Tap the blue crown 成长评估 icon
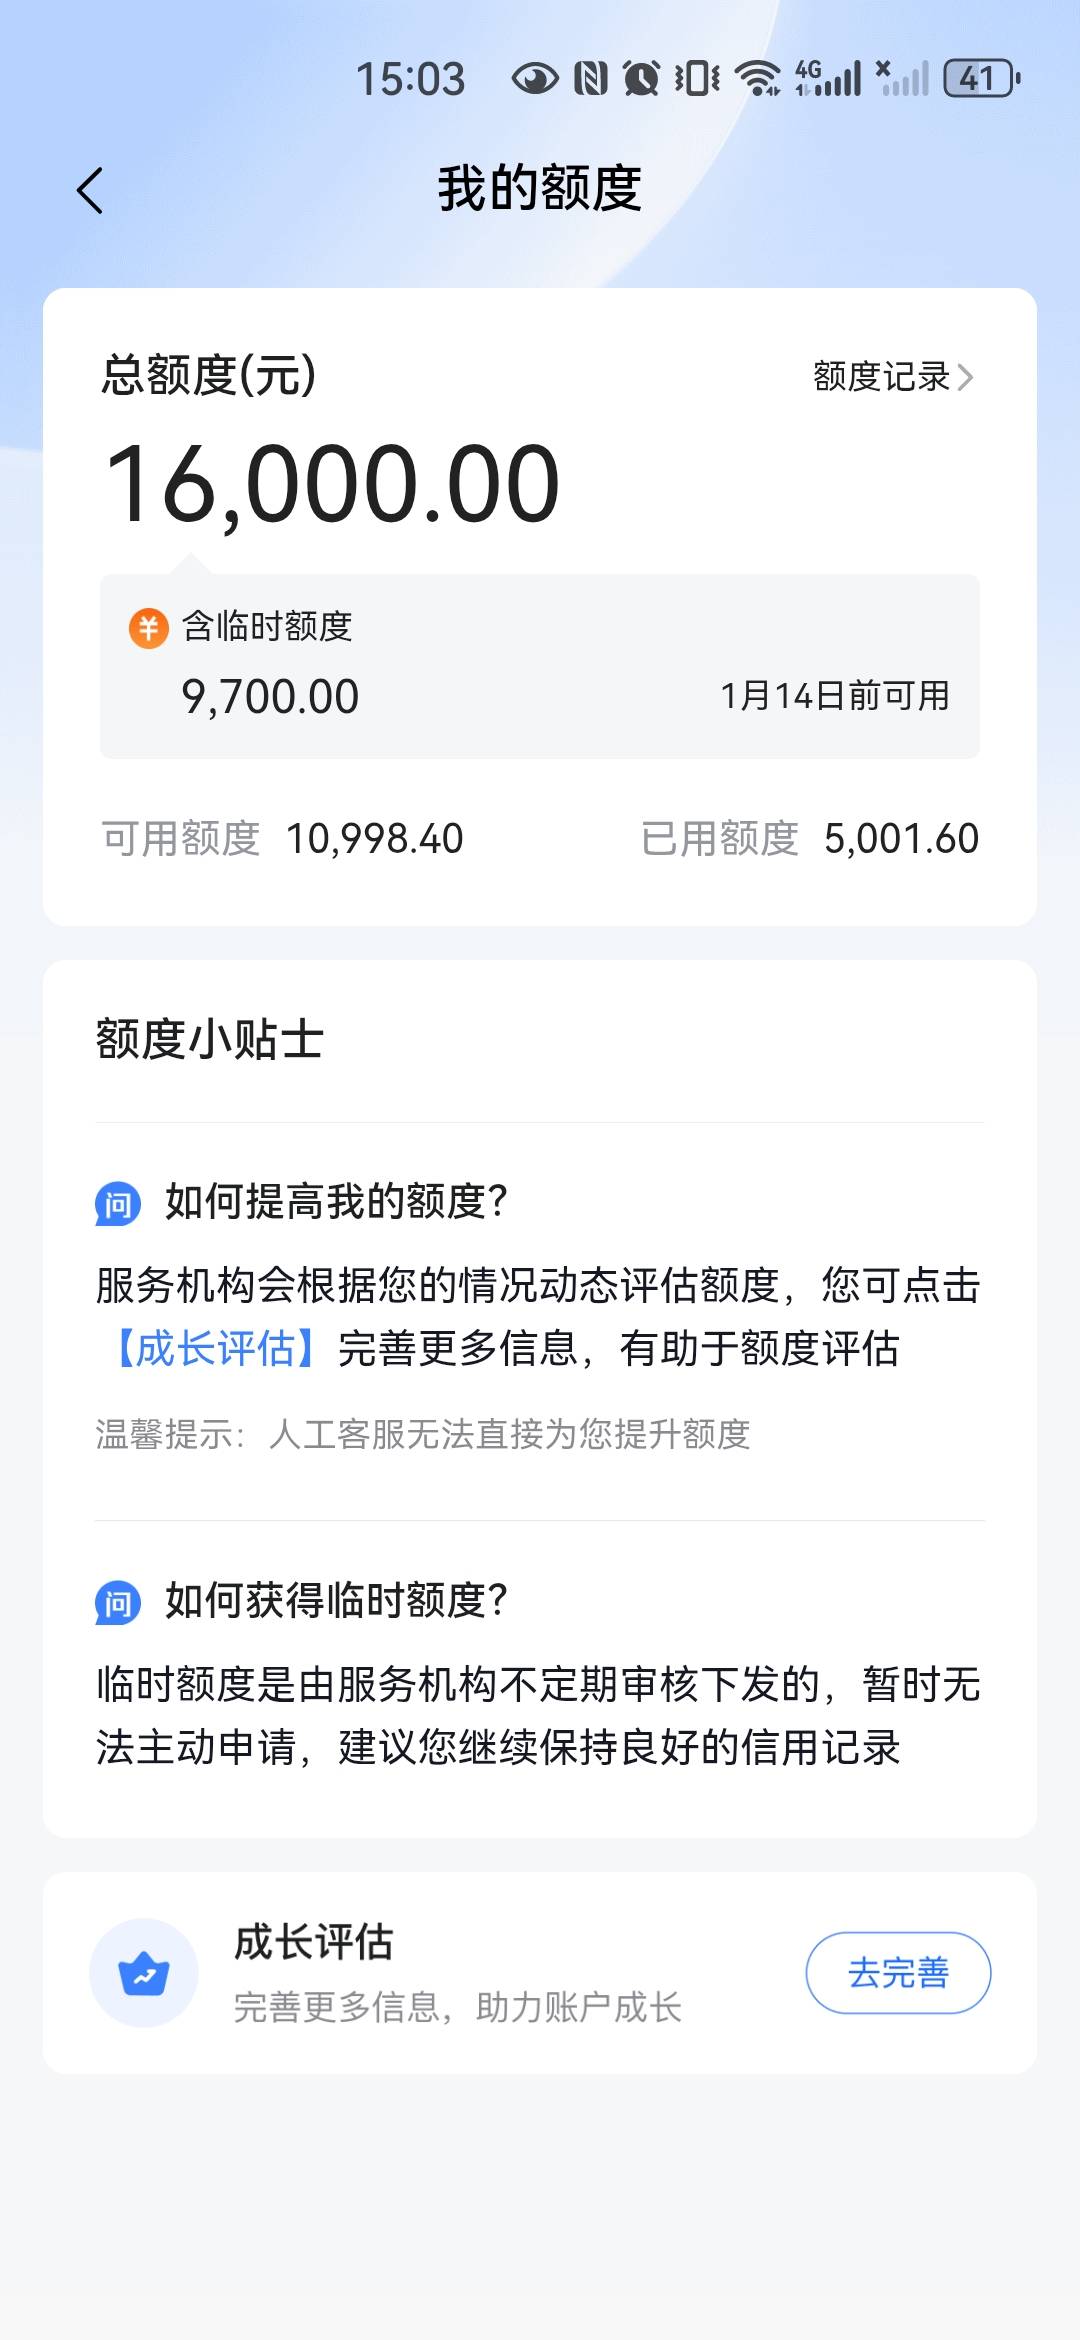Image resolution: width=1080 pixels, height=2340 pixels. point(144,1973)
